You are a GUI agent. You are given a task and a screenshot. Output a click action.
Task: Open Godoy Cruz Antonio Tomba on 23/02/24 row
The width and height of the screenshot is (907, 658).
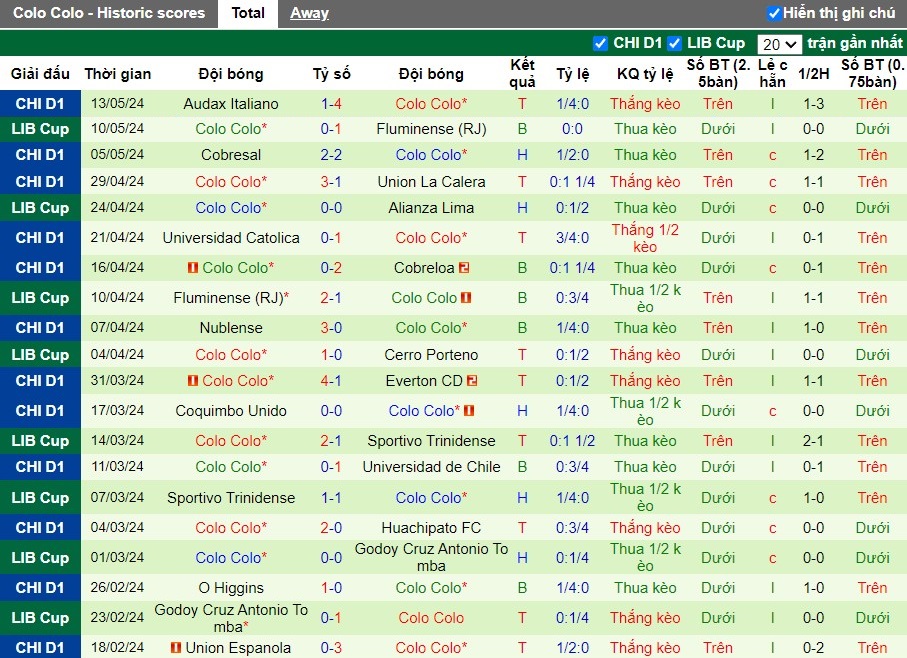click(231, 618)
